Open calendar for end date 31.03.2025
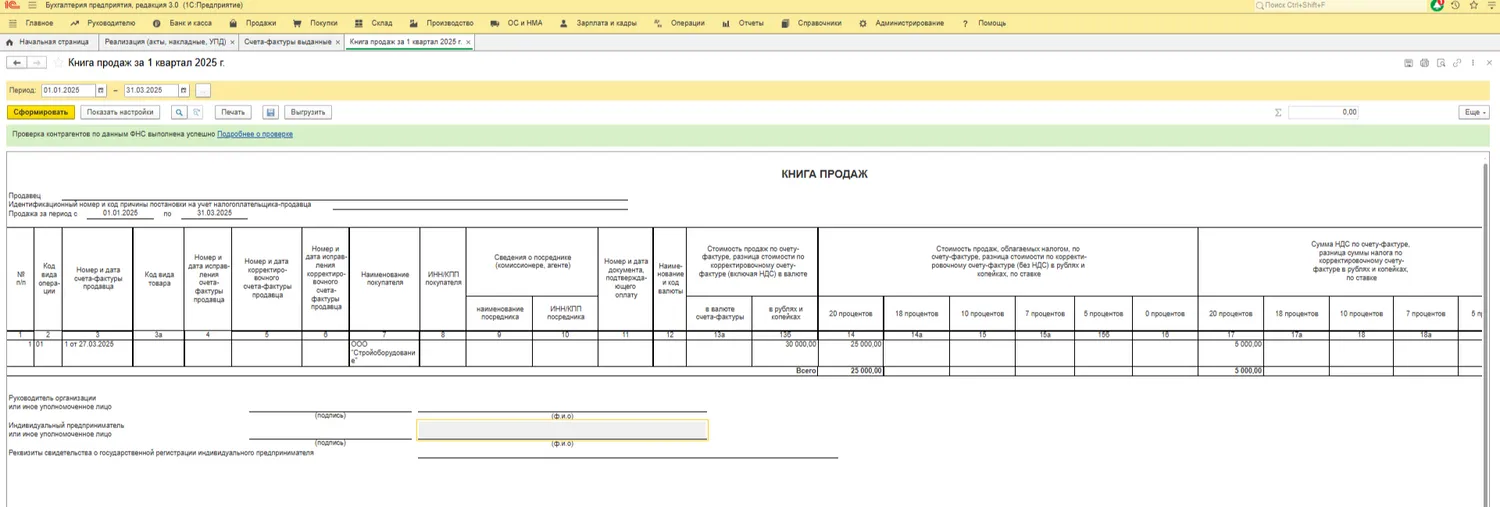 point(186,90)
